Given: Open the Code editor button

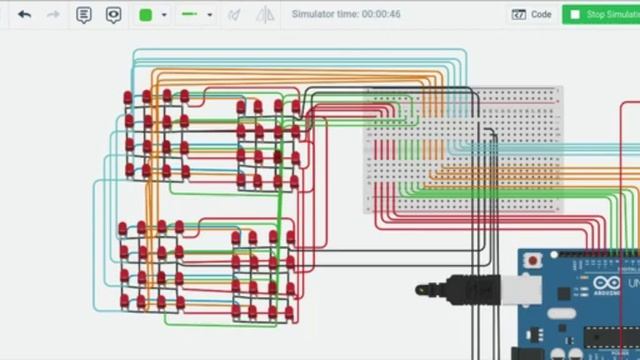Looking at the screenshot, I should [531, 15].
